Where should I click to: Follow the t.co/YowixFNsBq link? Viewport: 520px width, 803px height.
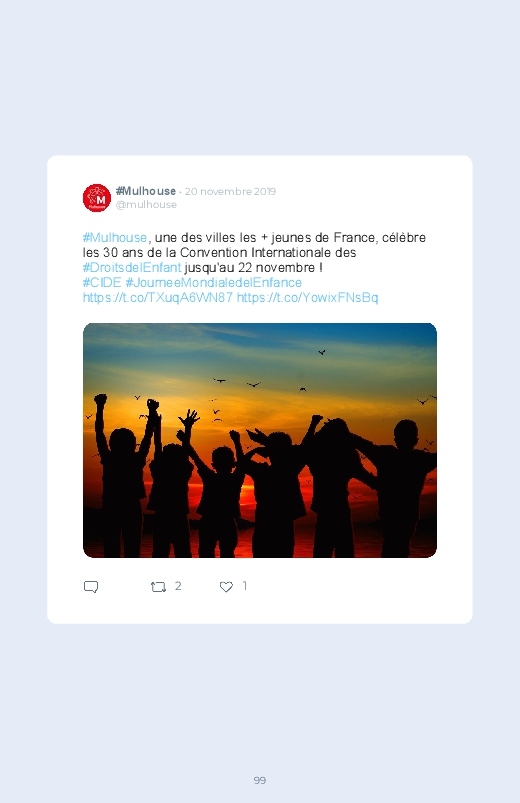[x=307, y=298]
